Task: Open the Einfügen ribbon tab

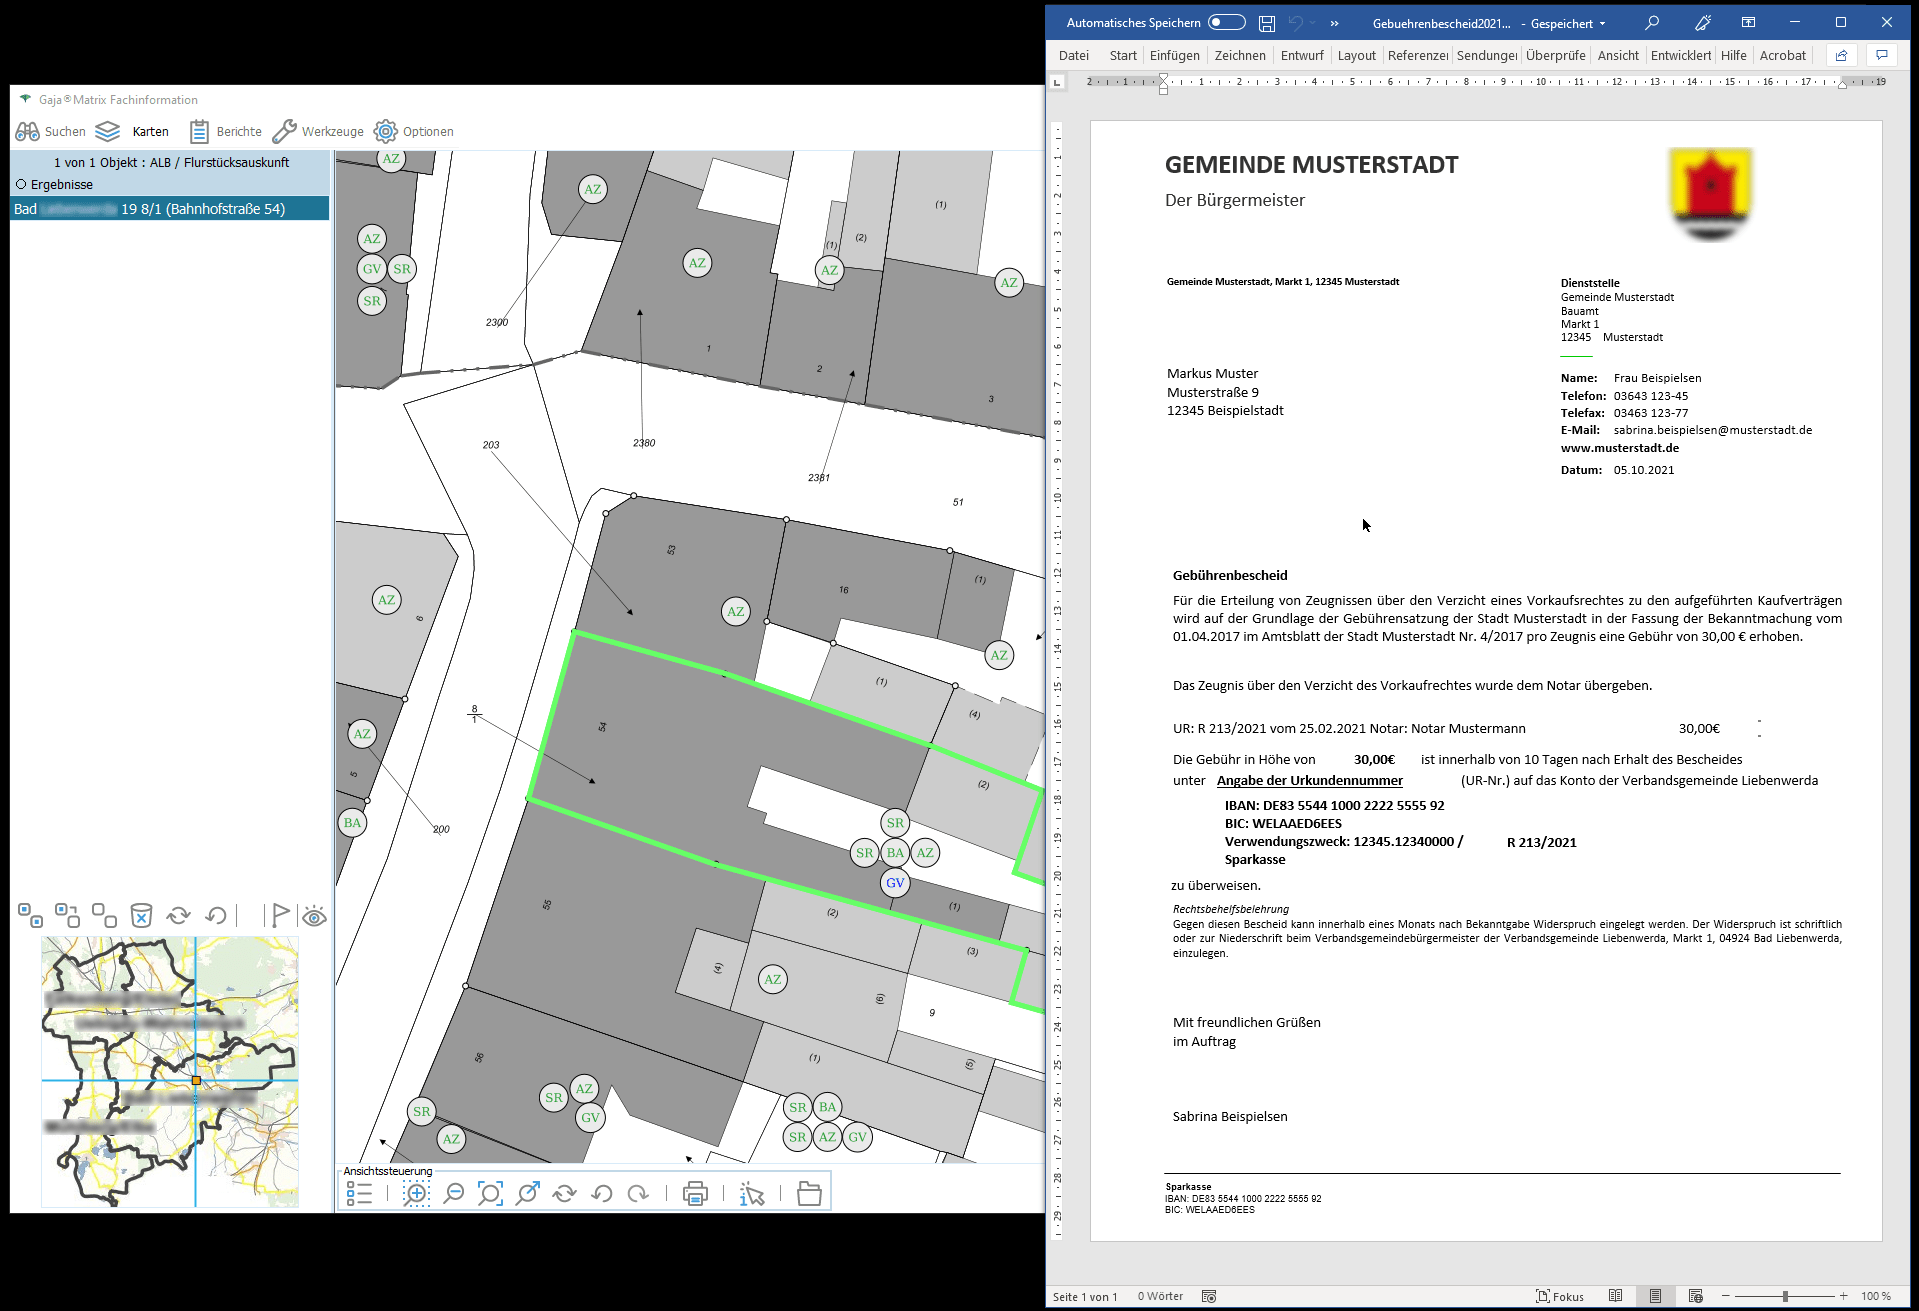Action: [1174, 56]
